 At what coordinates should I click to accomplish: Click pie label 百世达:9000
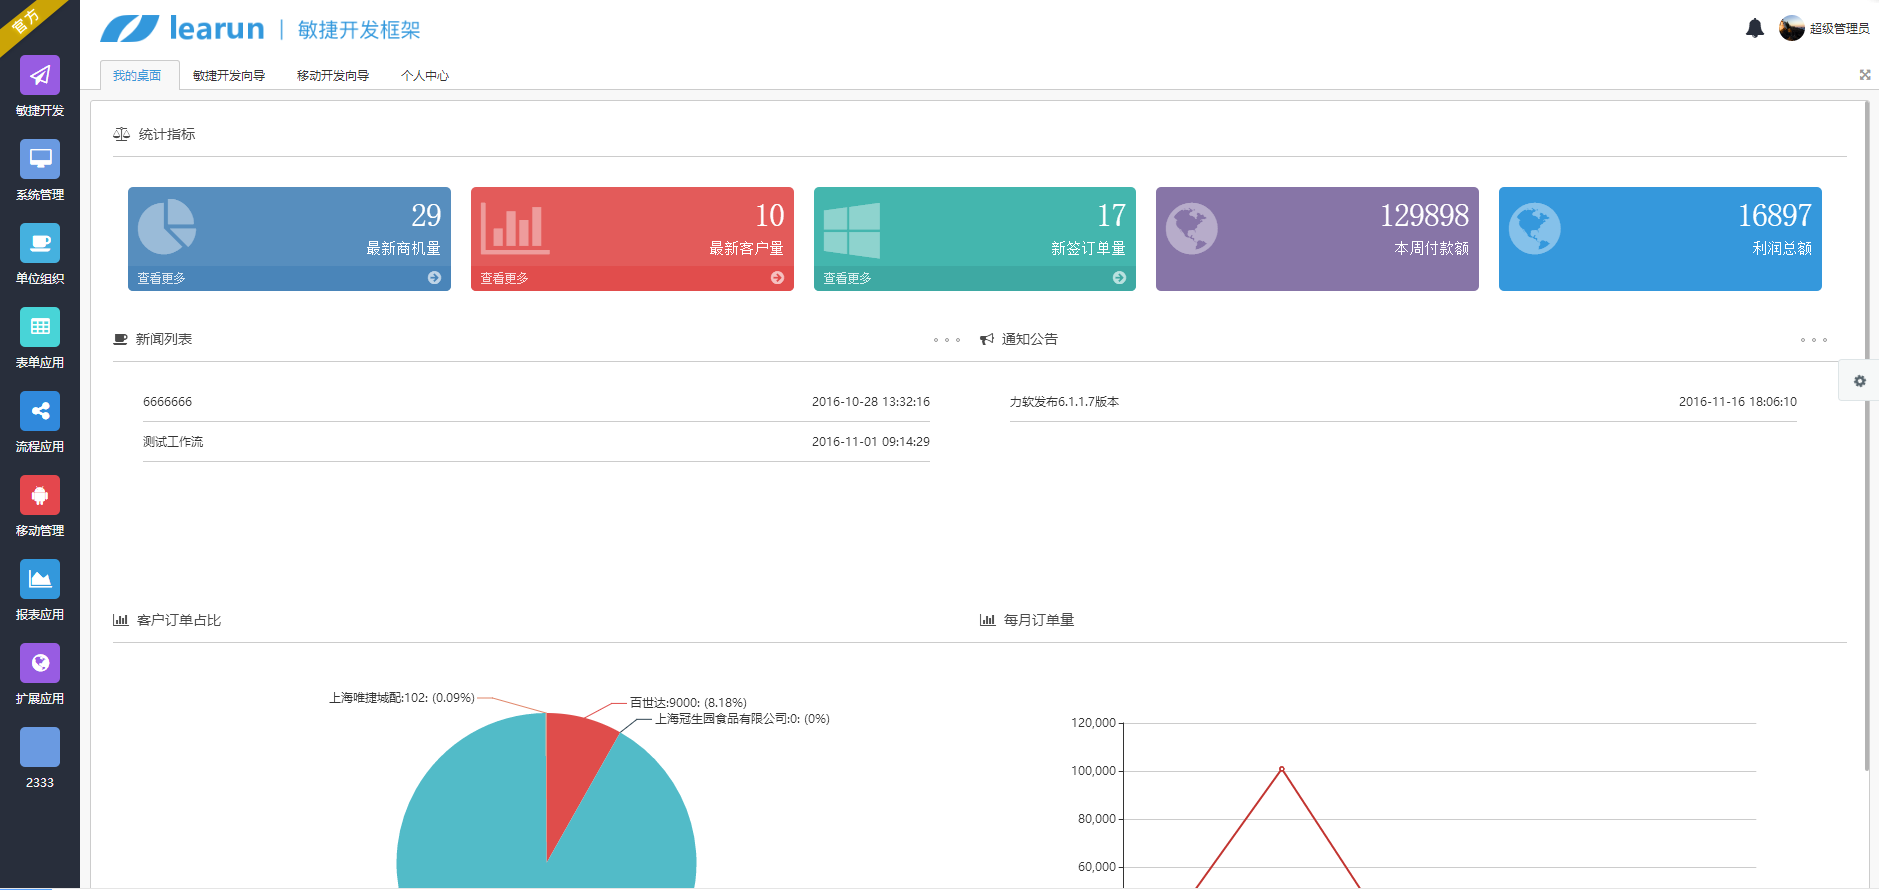688,703
